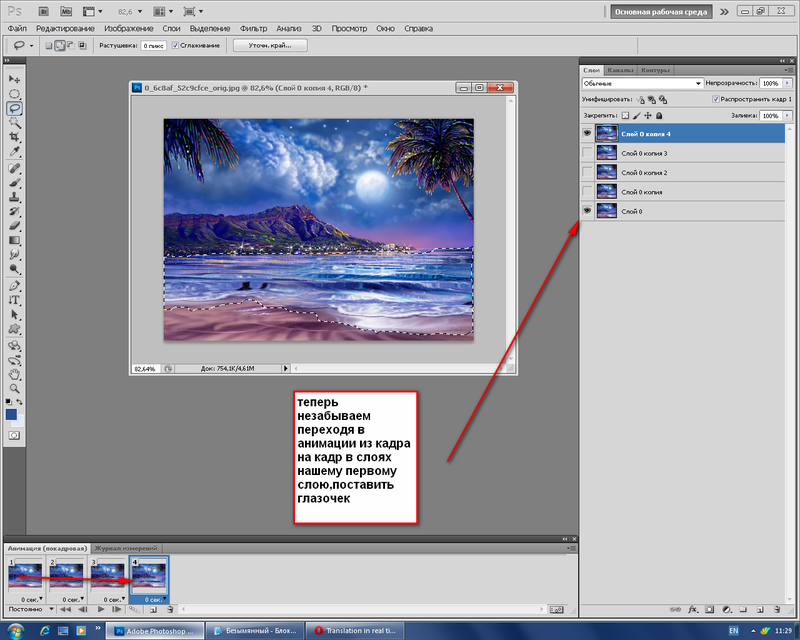
Task: Switch to the Контуры tab
Action: point(656,70)
